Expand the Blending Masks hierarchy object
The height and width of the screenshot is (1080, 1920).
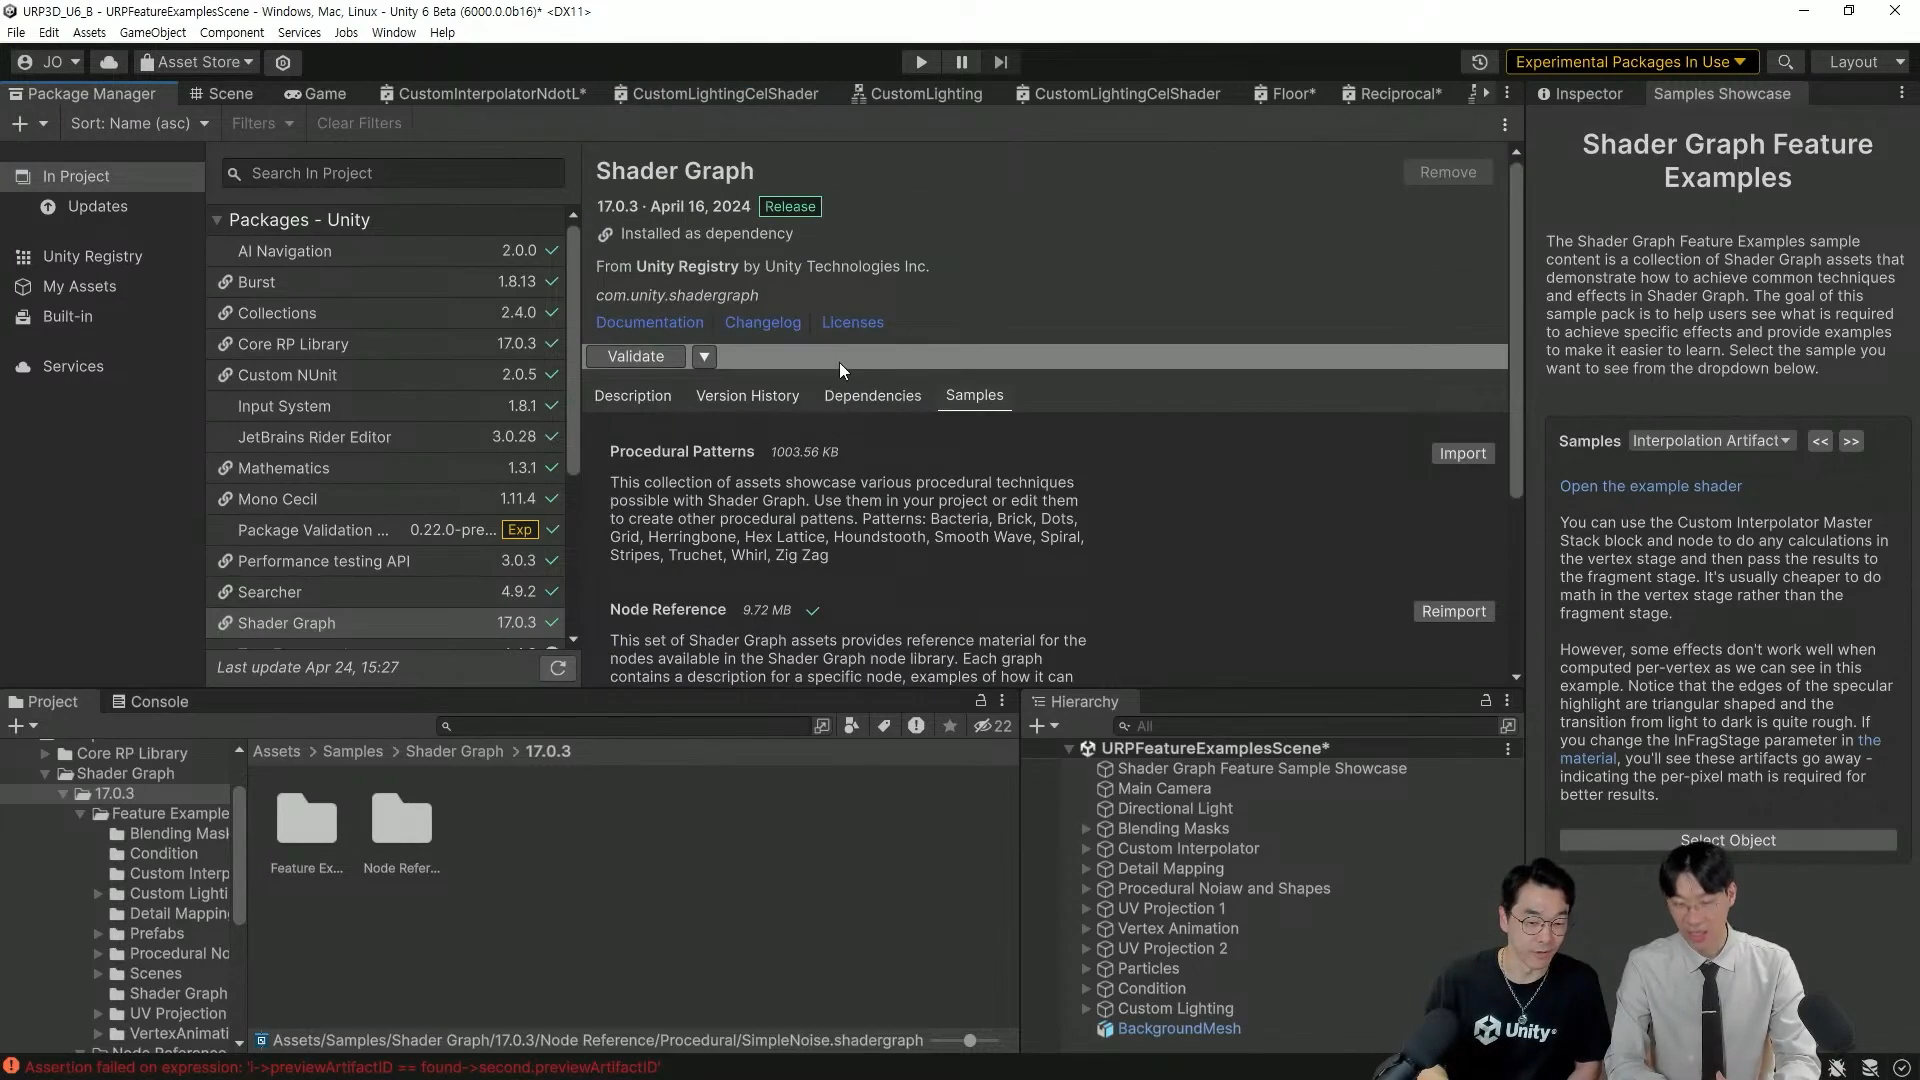pos(1086,829)
